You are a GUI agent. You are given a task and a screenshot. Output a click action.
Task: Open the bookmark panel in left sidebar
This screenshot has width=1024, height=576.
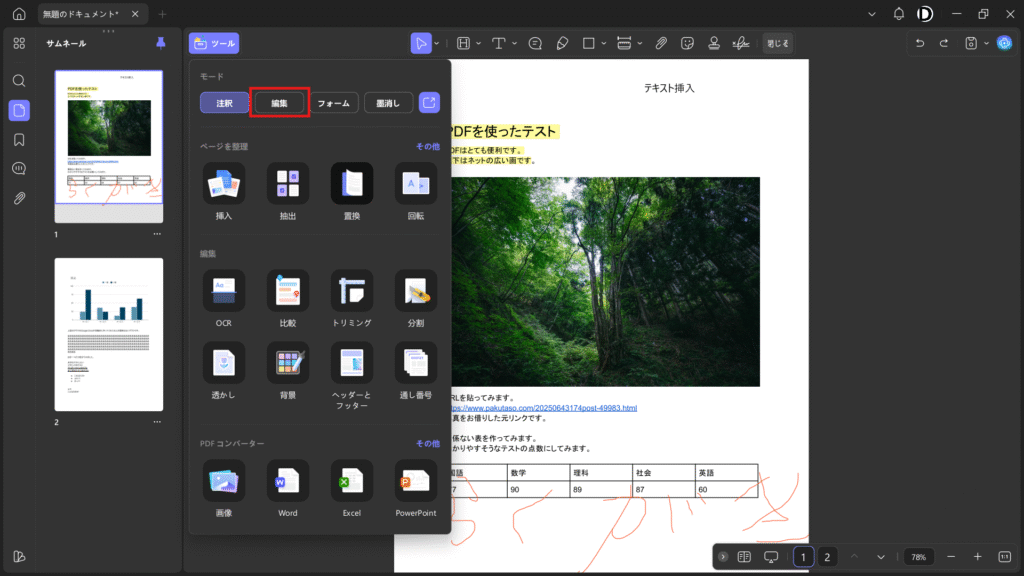click(x=19, y=140)
